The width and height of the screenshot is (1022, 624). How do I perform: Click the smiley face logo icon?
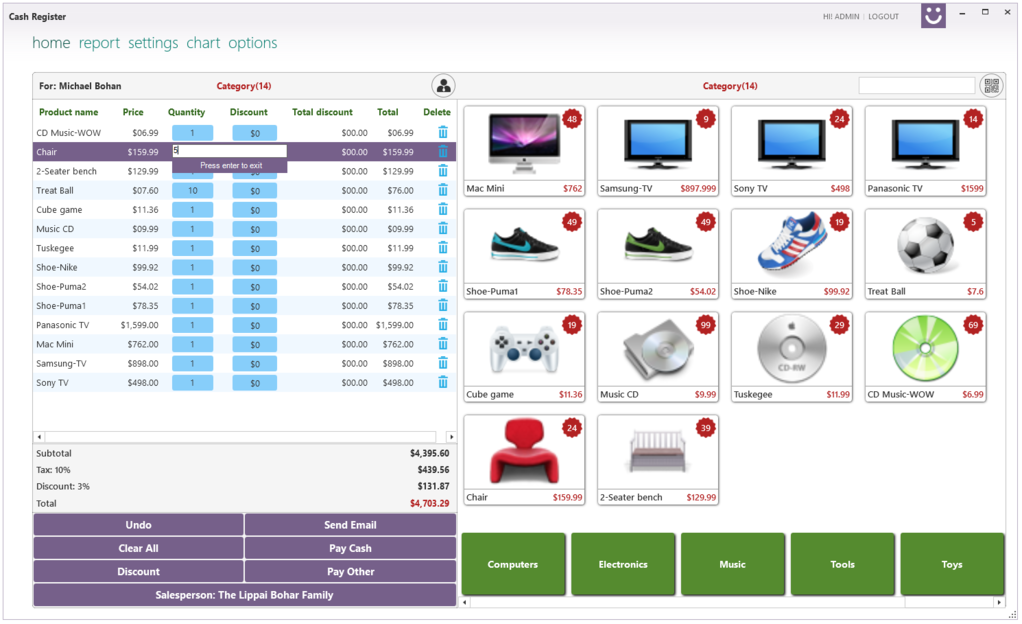point(933,15)
